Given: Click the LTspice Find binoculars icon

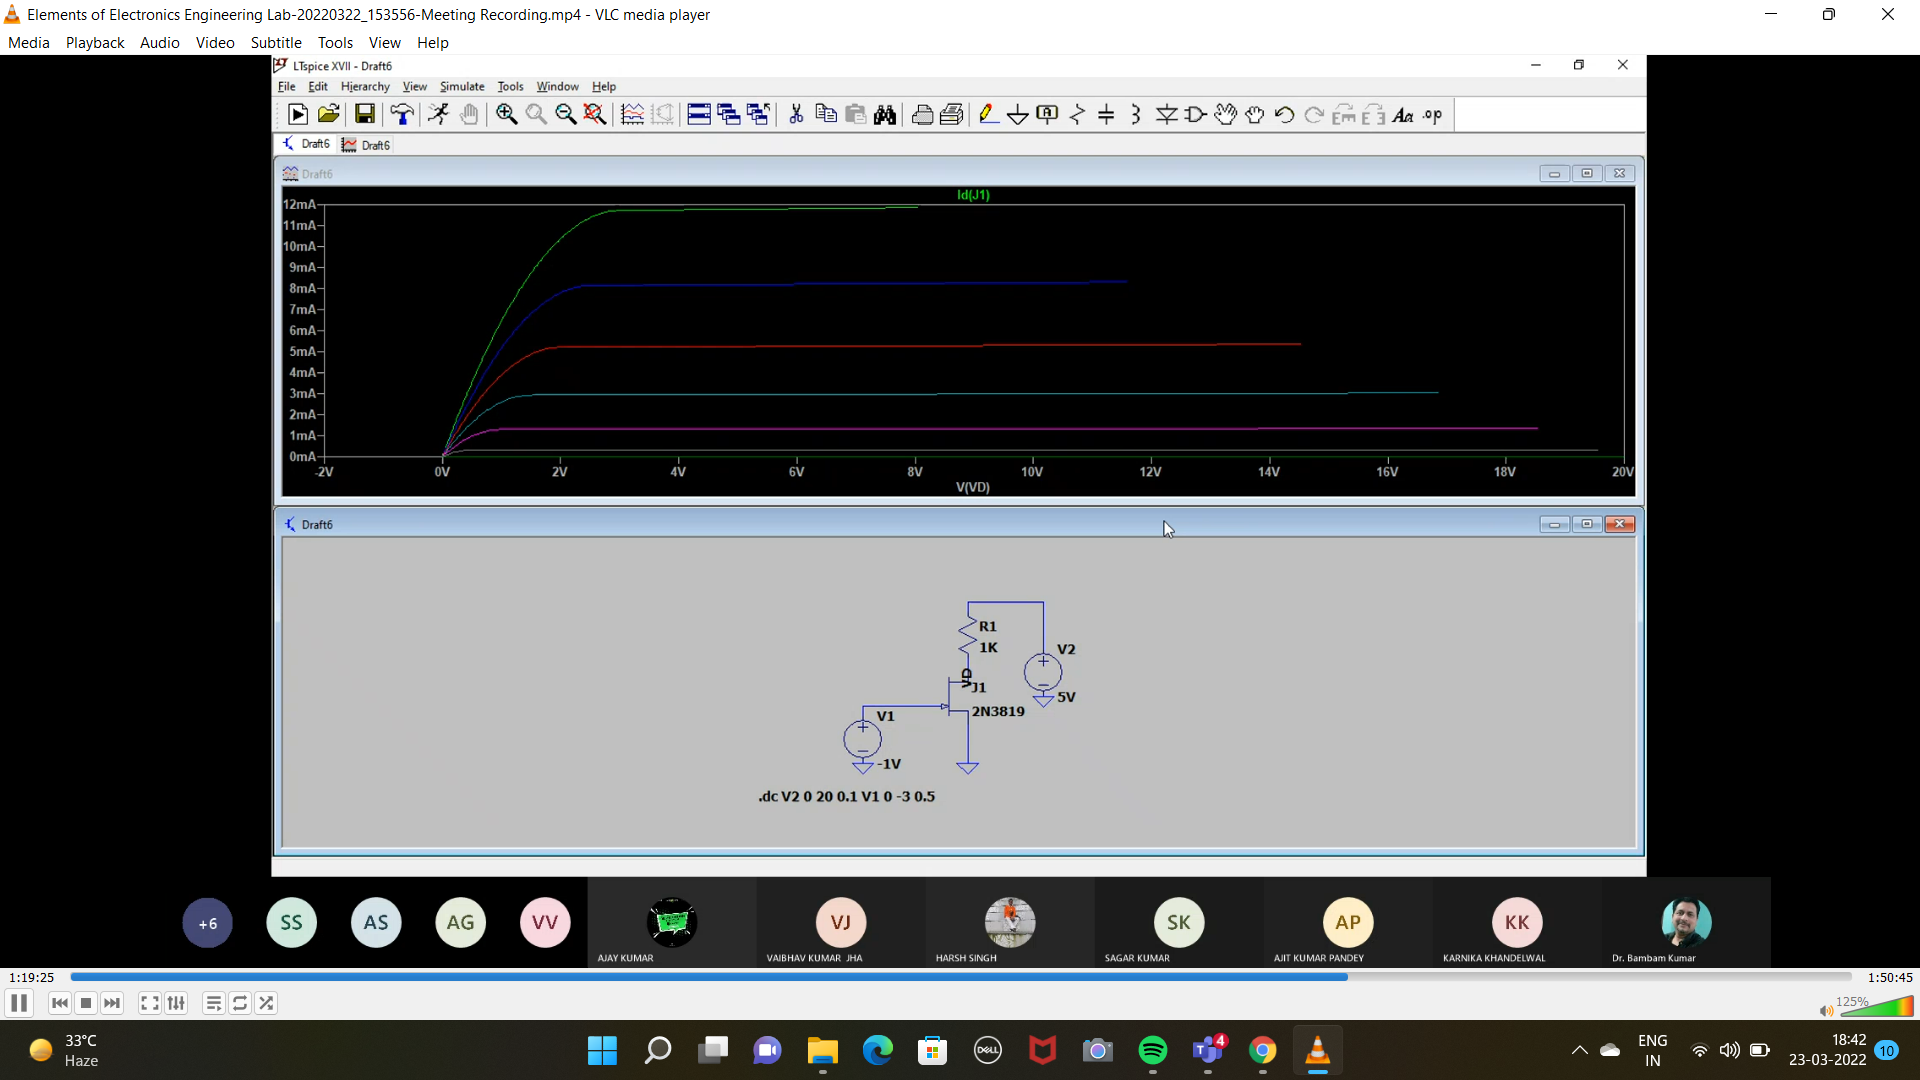Looking at the screenshot, I should [885, 115].
